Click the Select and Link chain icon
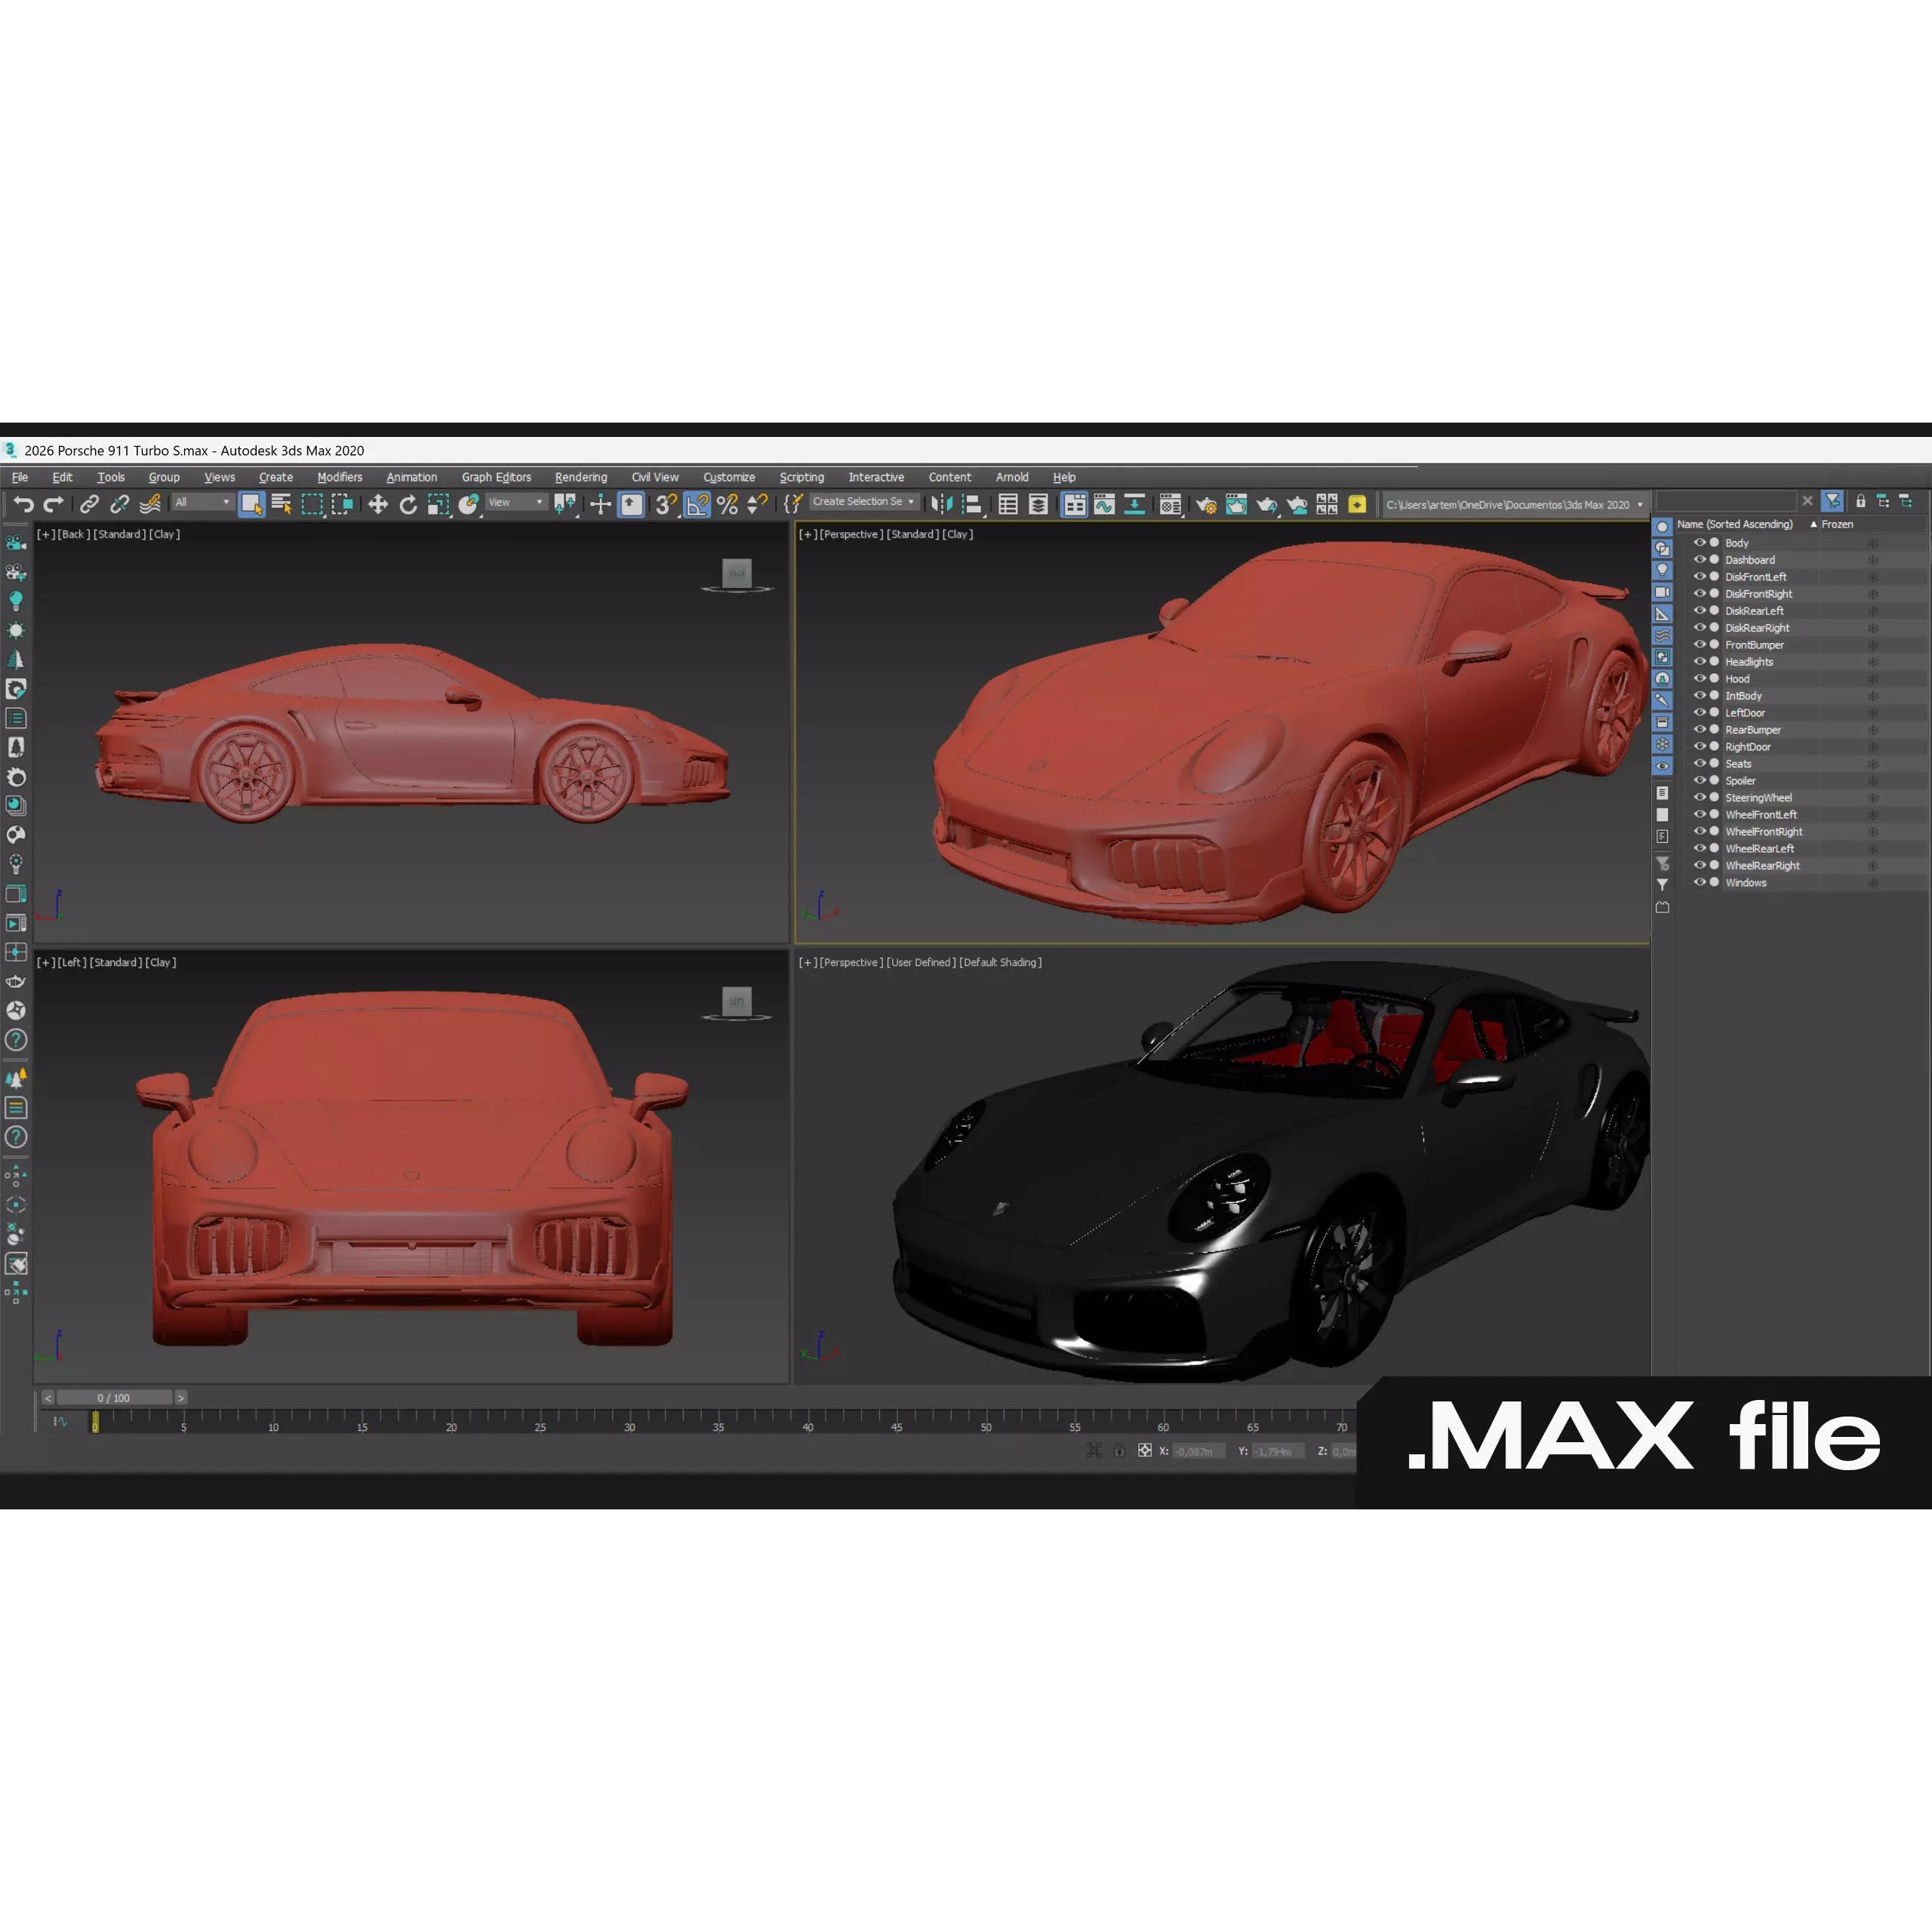The image size is (1932, 1932). click(89, 505)
